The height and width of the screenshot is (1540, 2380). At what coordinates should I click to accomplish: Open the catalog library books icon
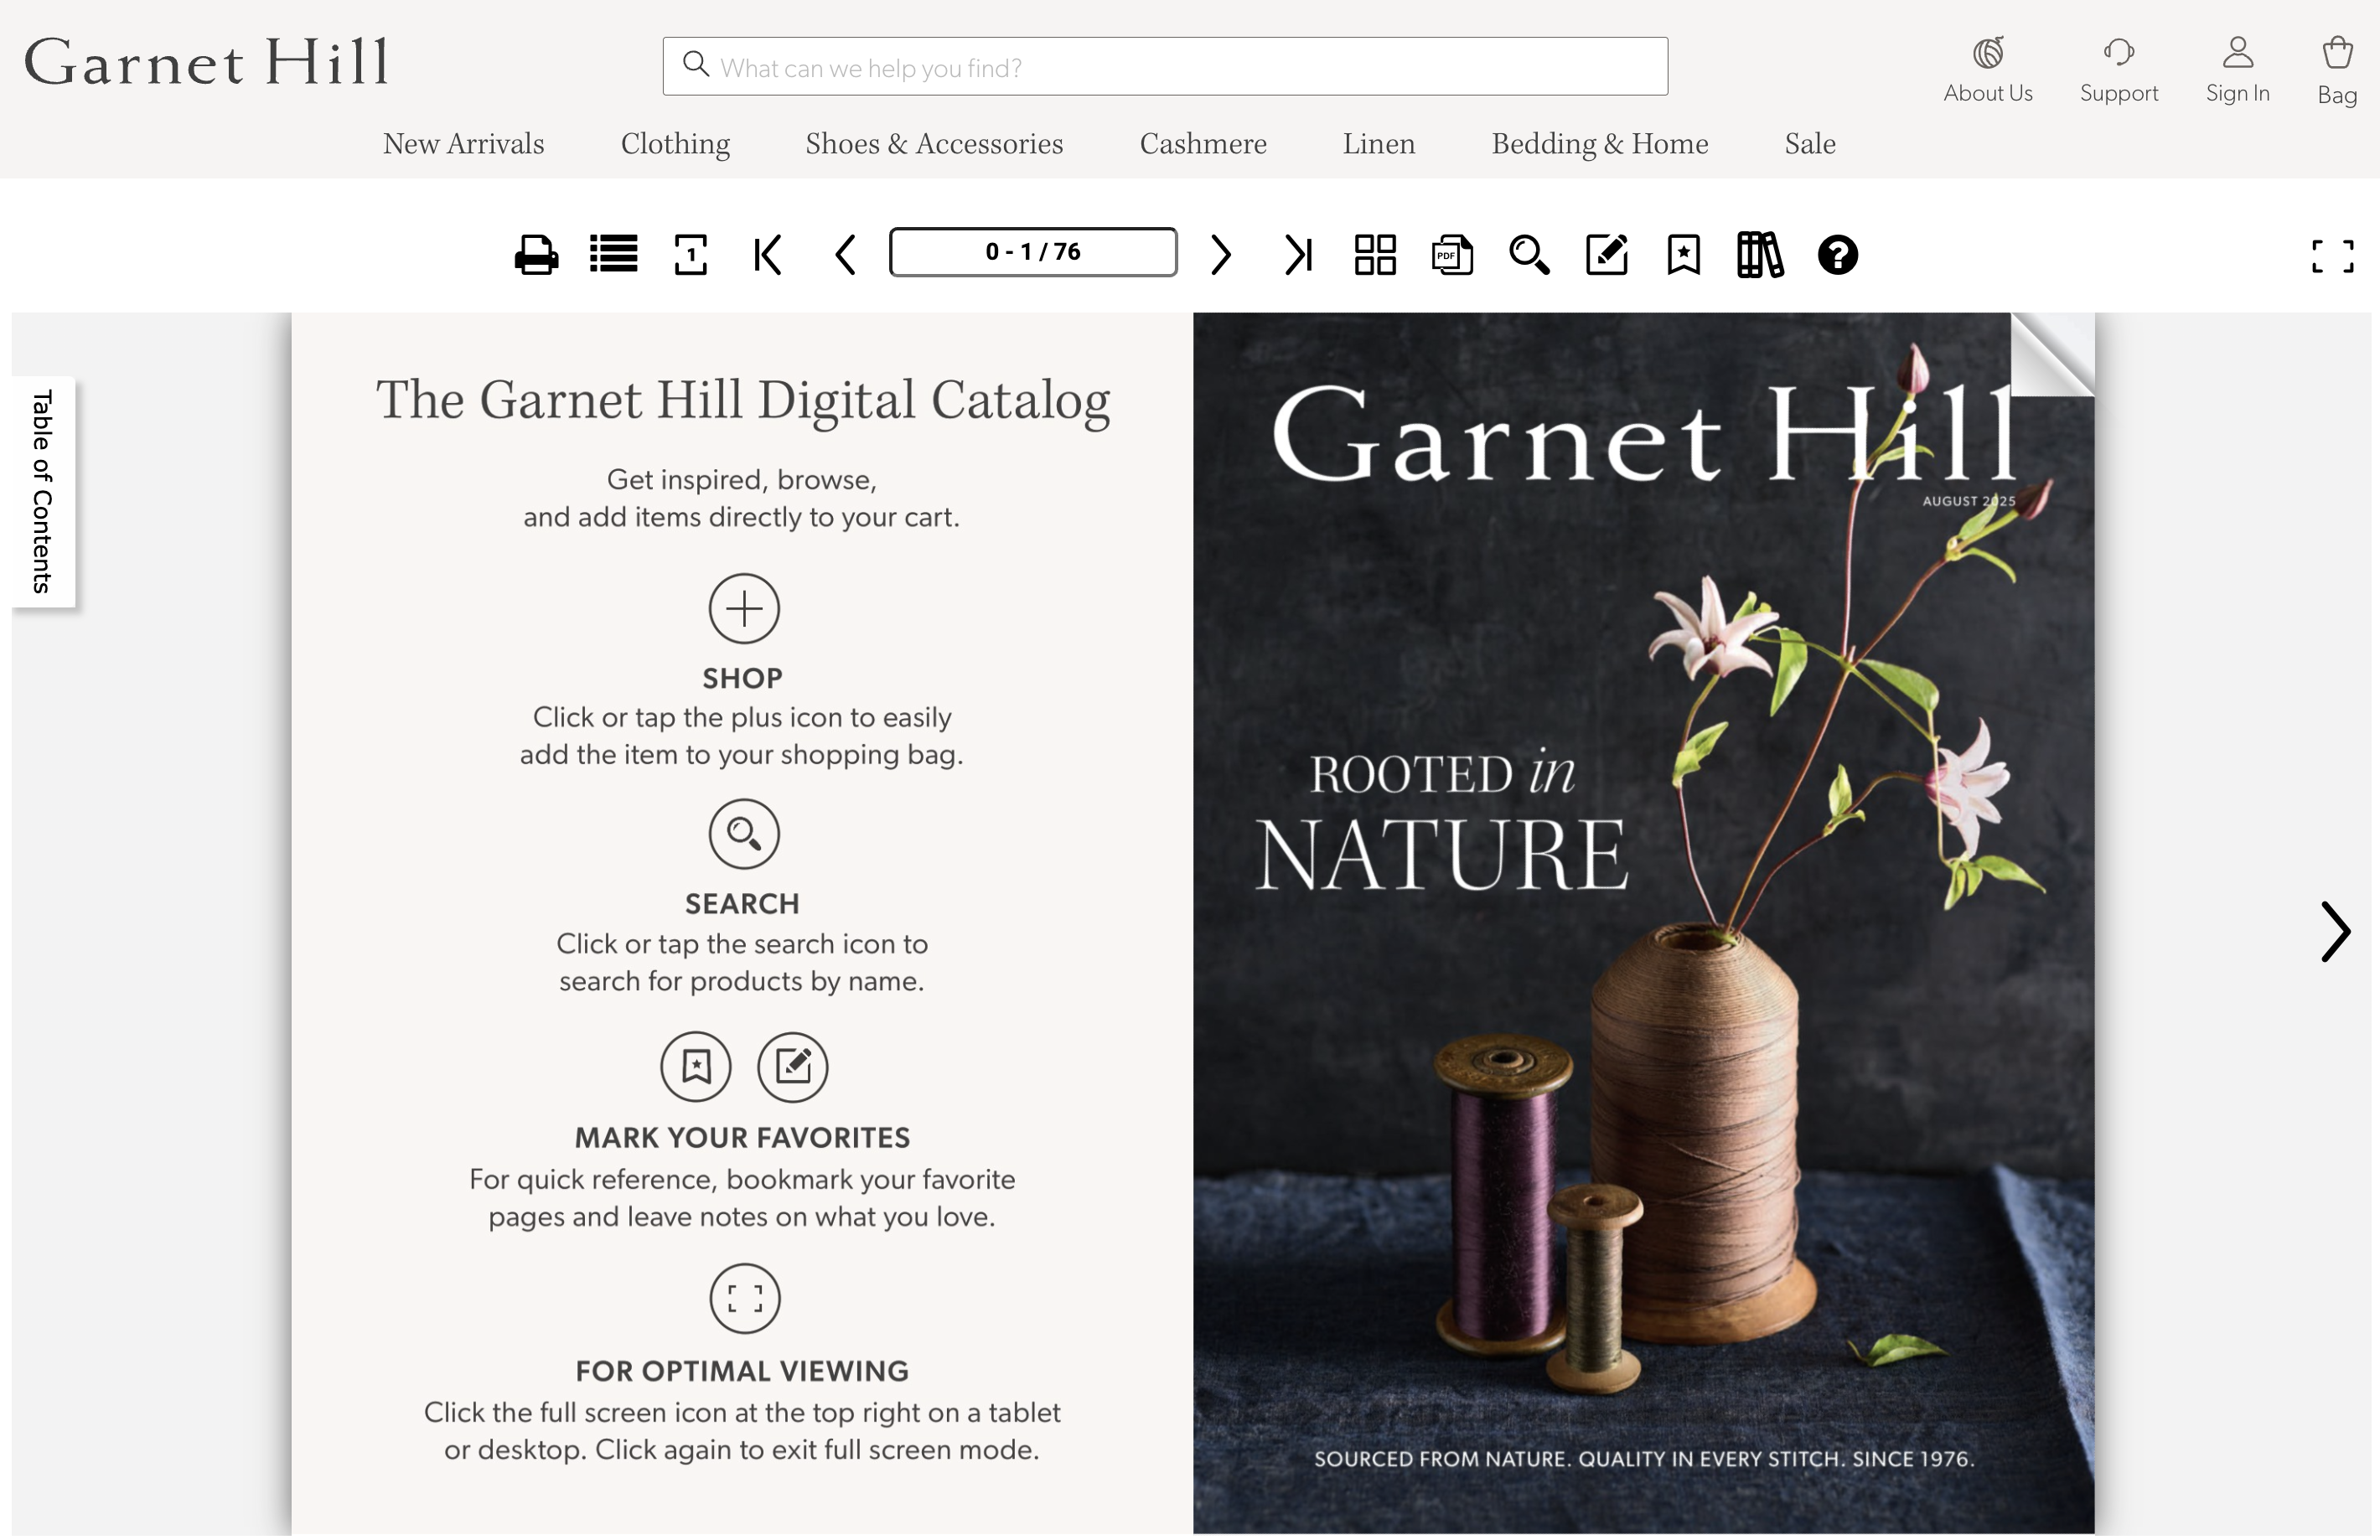[1760, 255]
